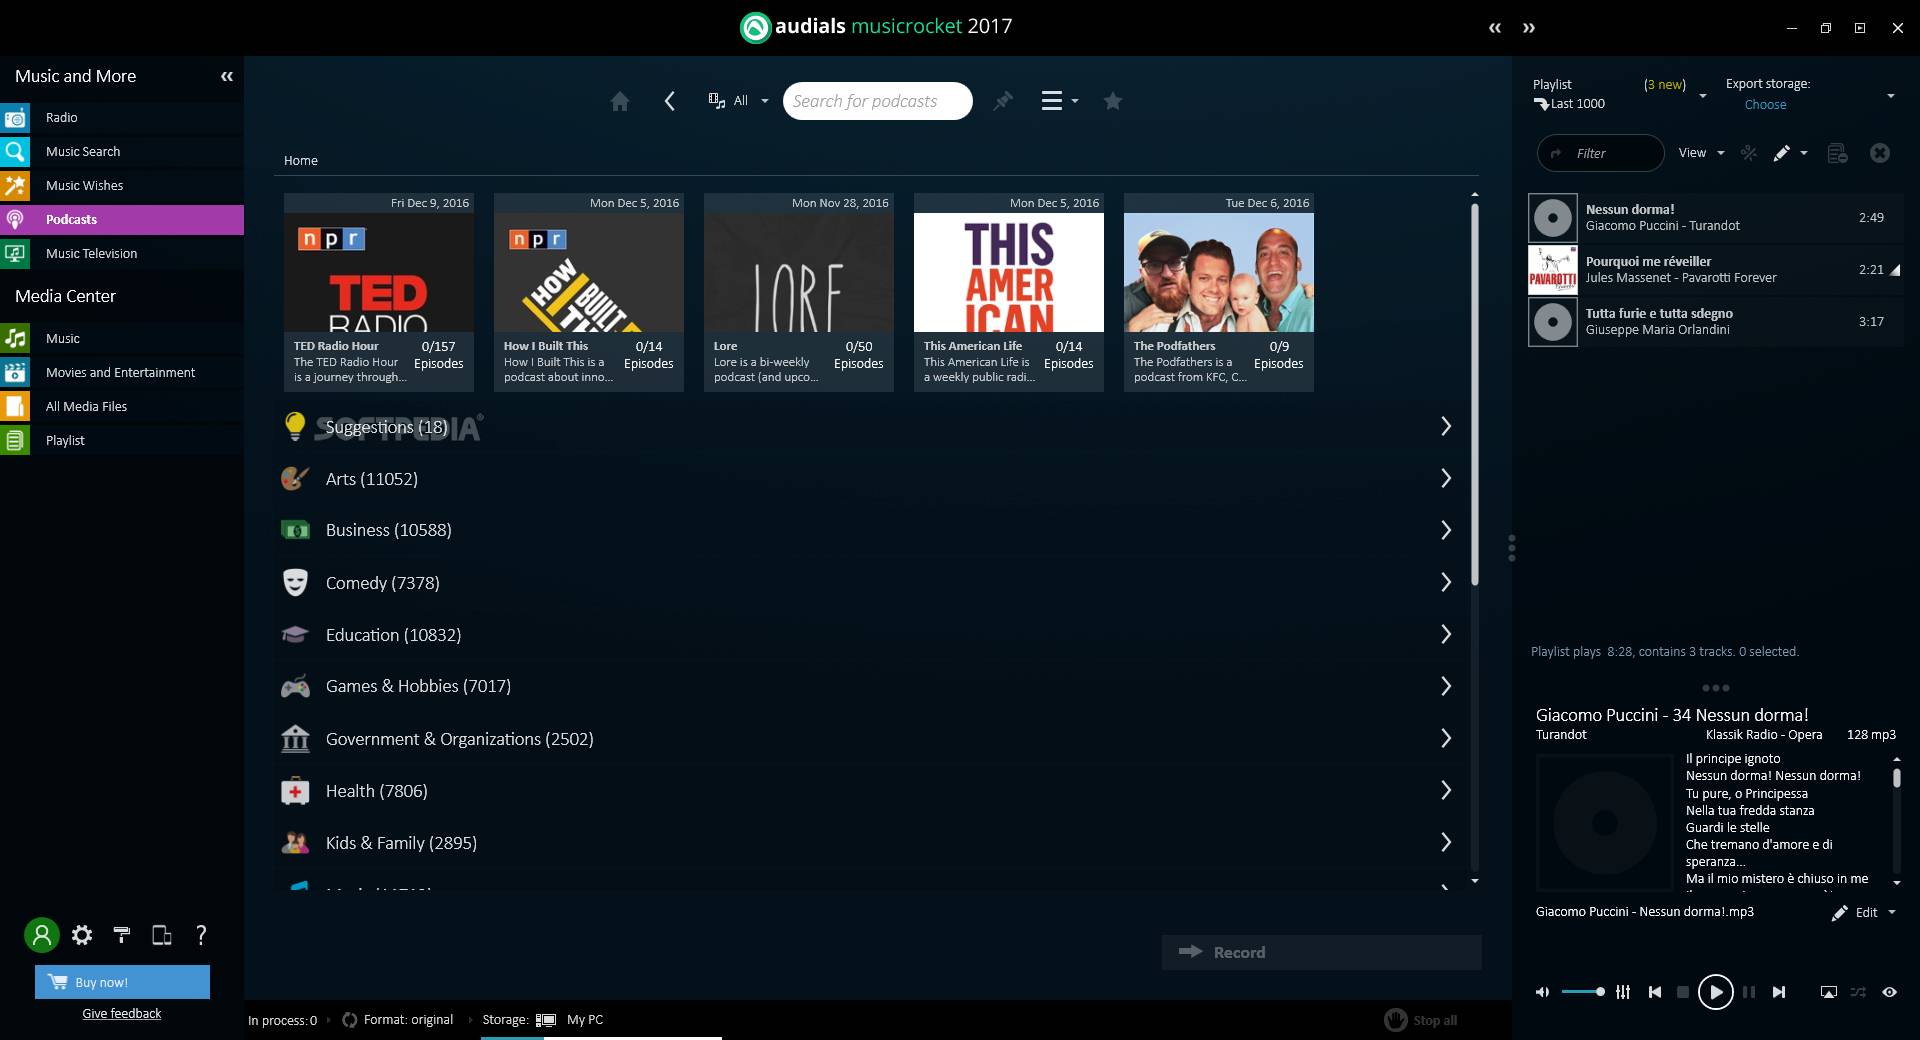Open the All source filter dropdown
The height and width of the screenshot is (1040, 1920).
739,101
